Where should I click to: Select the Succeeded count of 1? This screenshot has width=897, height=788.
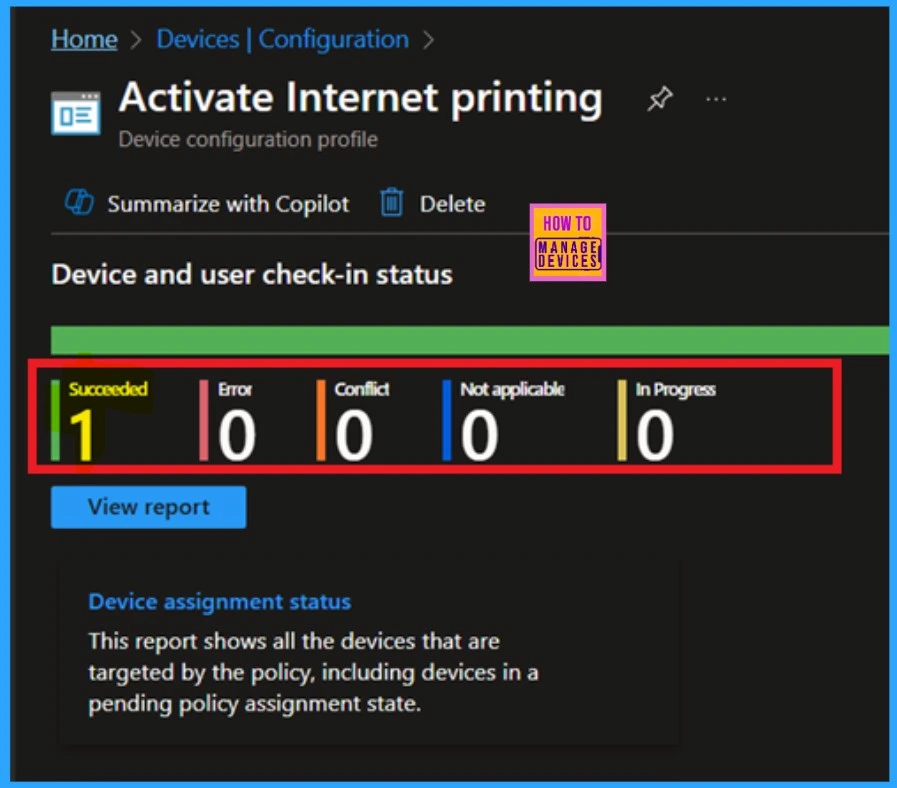(x=82, y=435)
